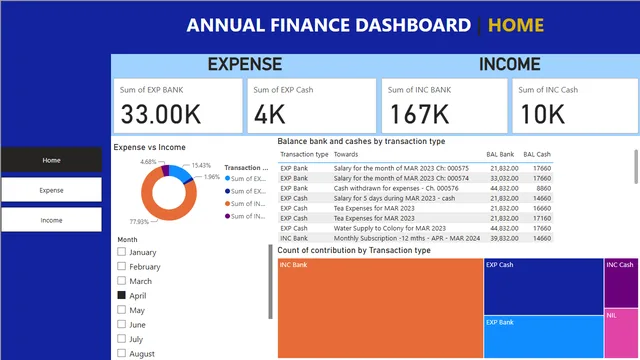Sort by the Towards column header
Image resolution: width=640 pixels, height=360 pixels.
[x=346, y=154]
